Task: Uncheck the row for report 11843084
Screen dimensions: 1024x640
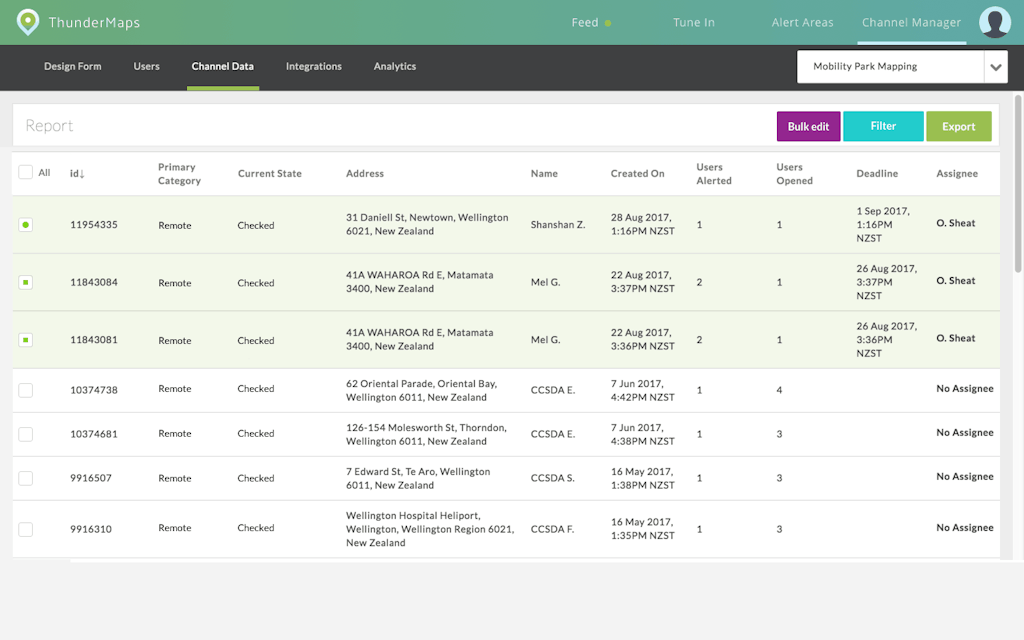Action: pos(26,283)
